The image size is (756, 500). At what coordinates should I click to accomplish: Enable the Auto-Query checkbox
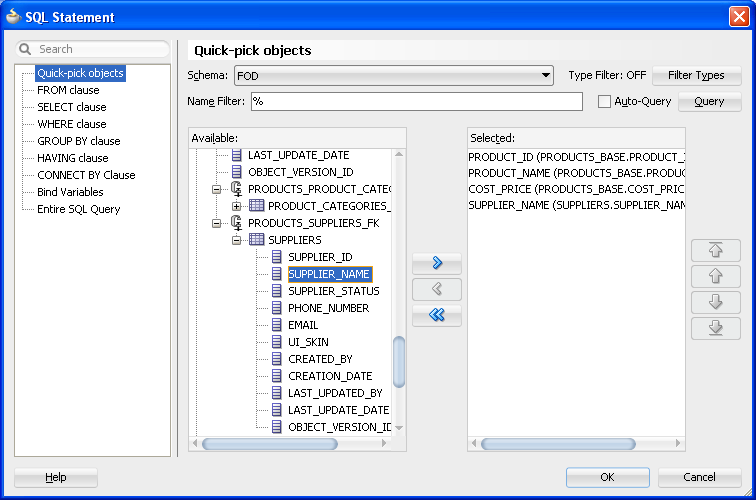coord(604,101)
